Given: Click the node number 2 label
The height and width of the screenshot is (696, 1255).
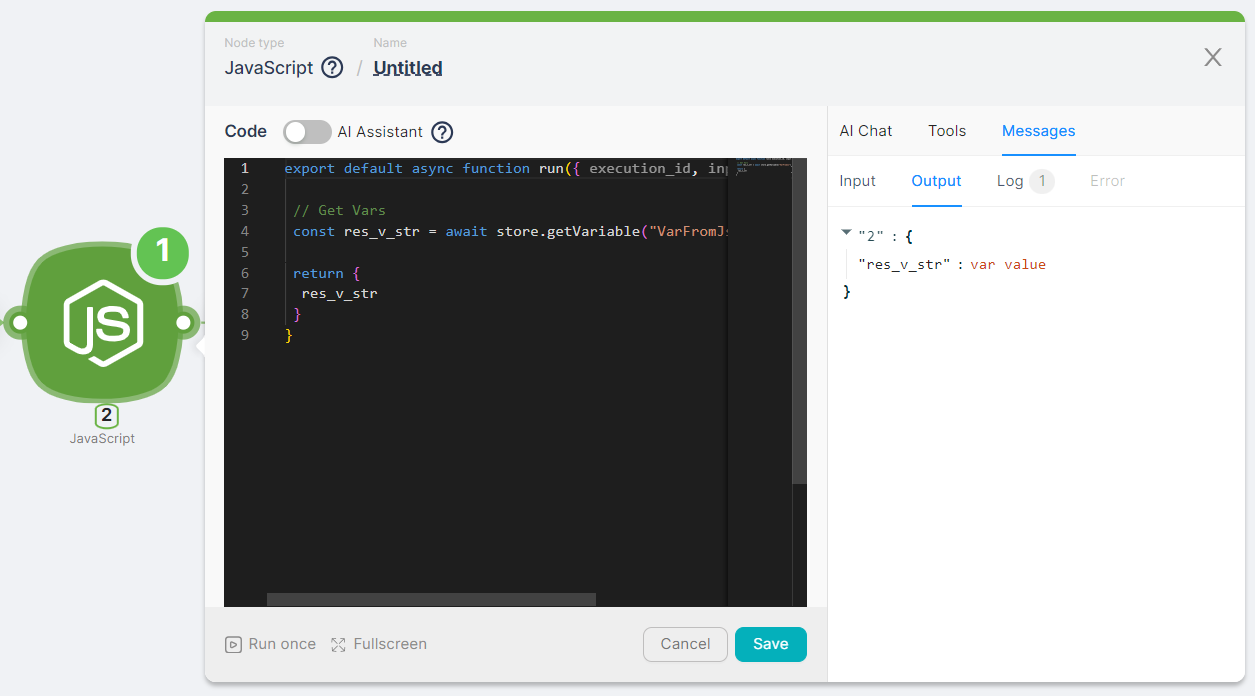Looking at the screenshot, I should click(x=106, y=417).
